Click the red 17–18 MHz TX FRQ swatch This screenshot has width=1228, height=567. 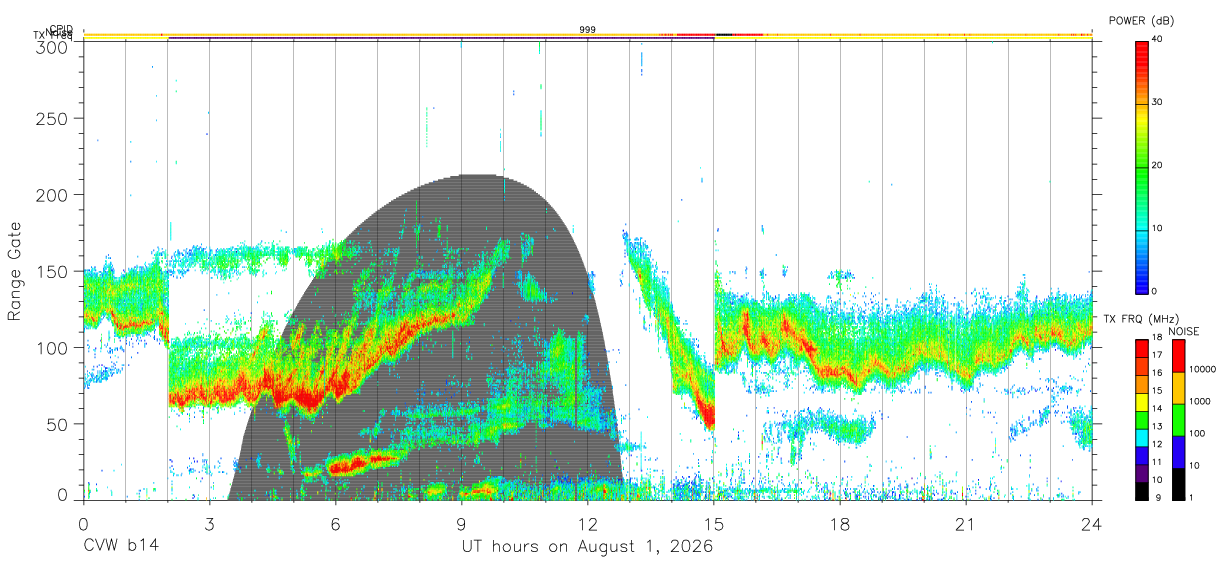(1141, 347)
